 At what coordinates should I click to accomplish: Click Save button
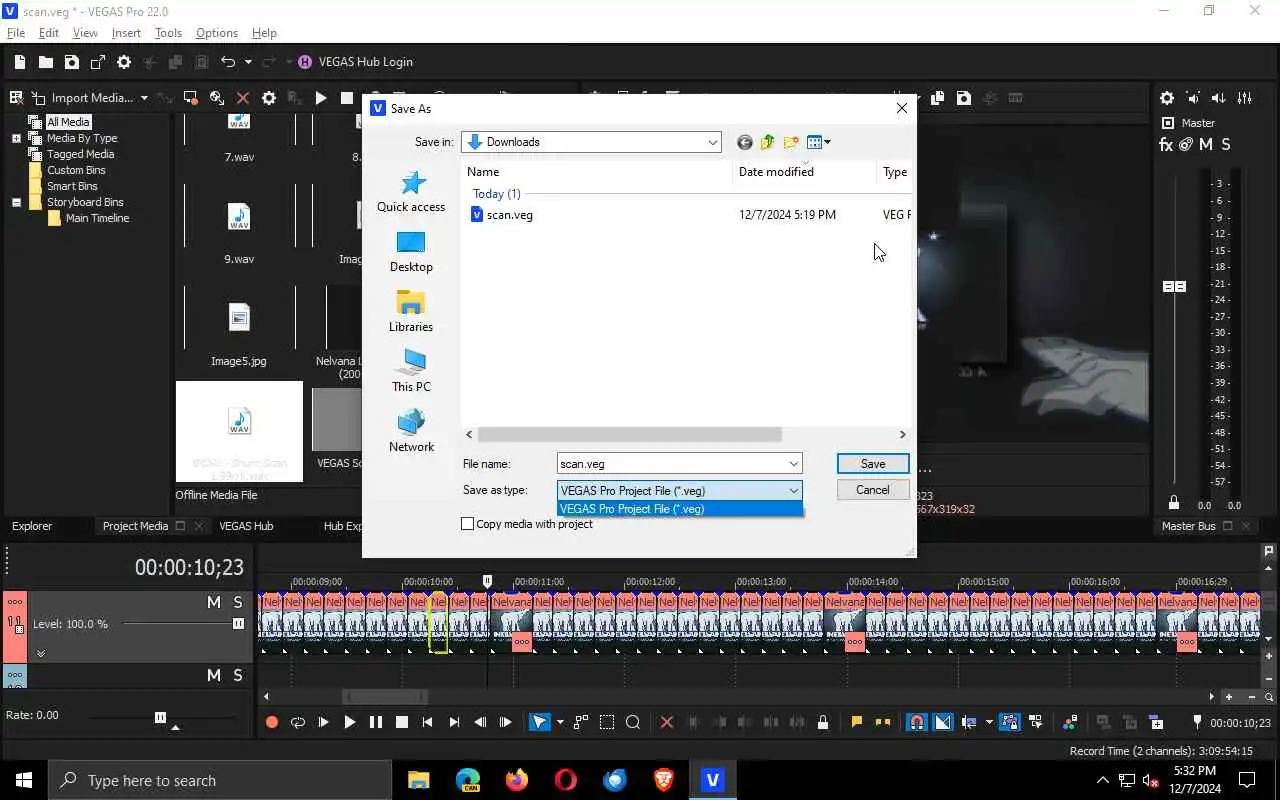coord(873,464)
